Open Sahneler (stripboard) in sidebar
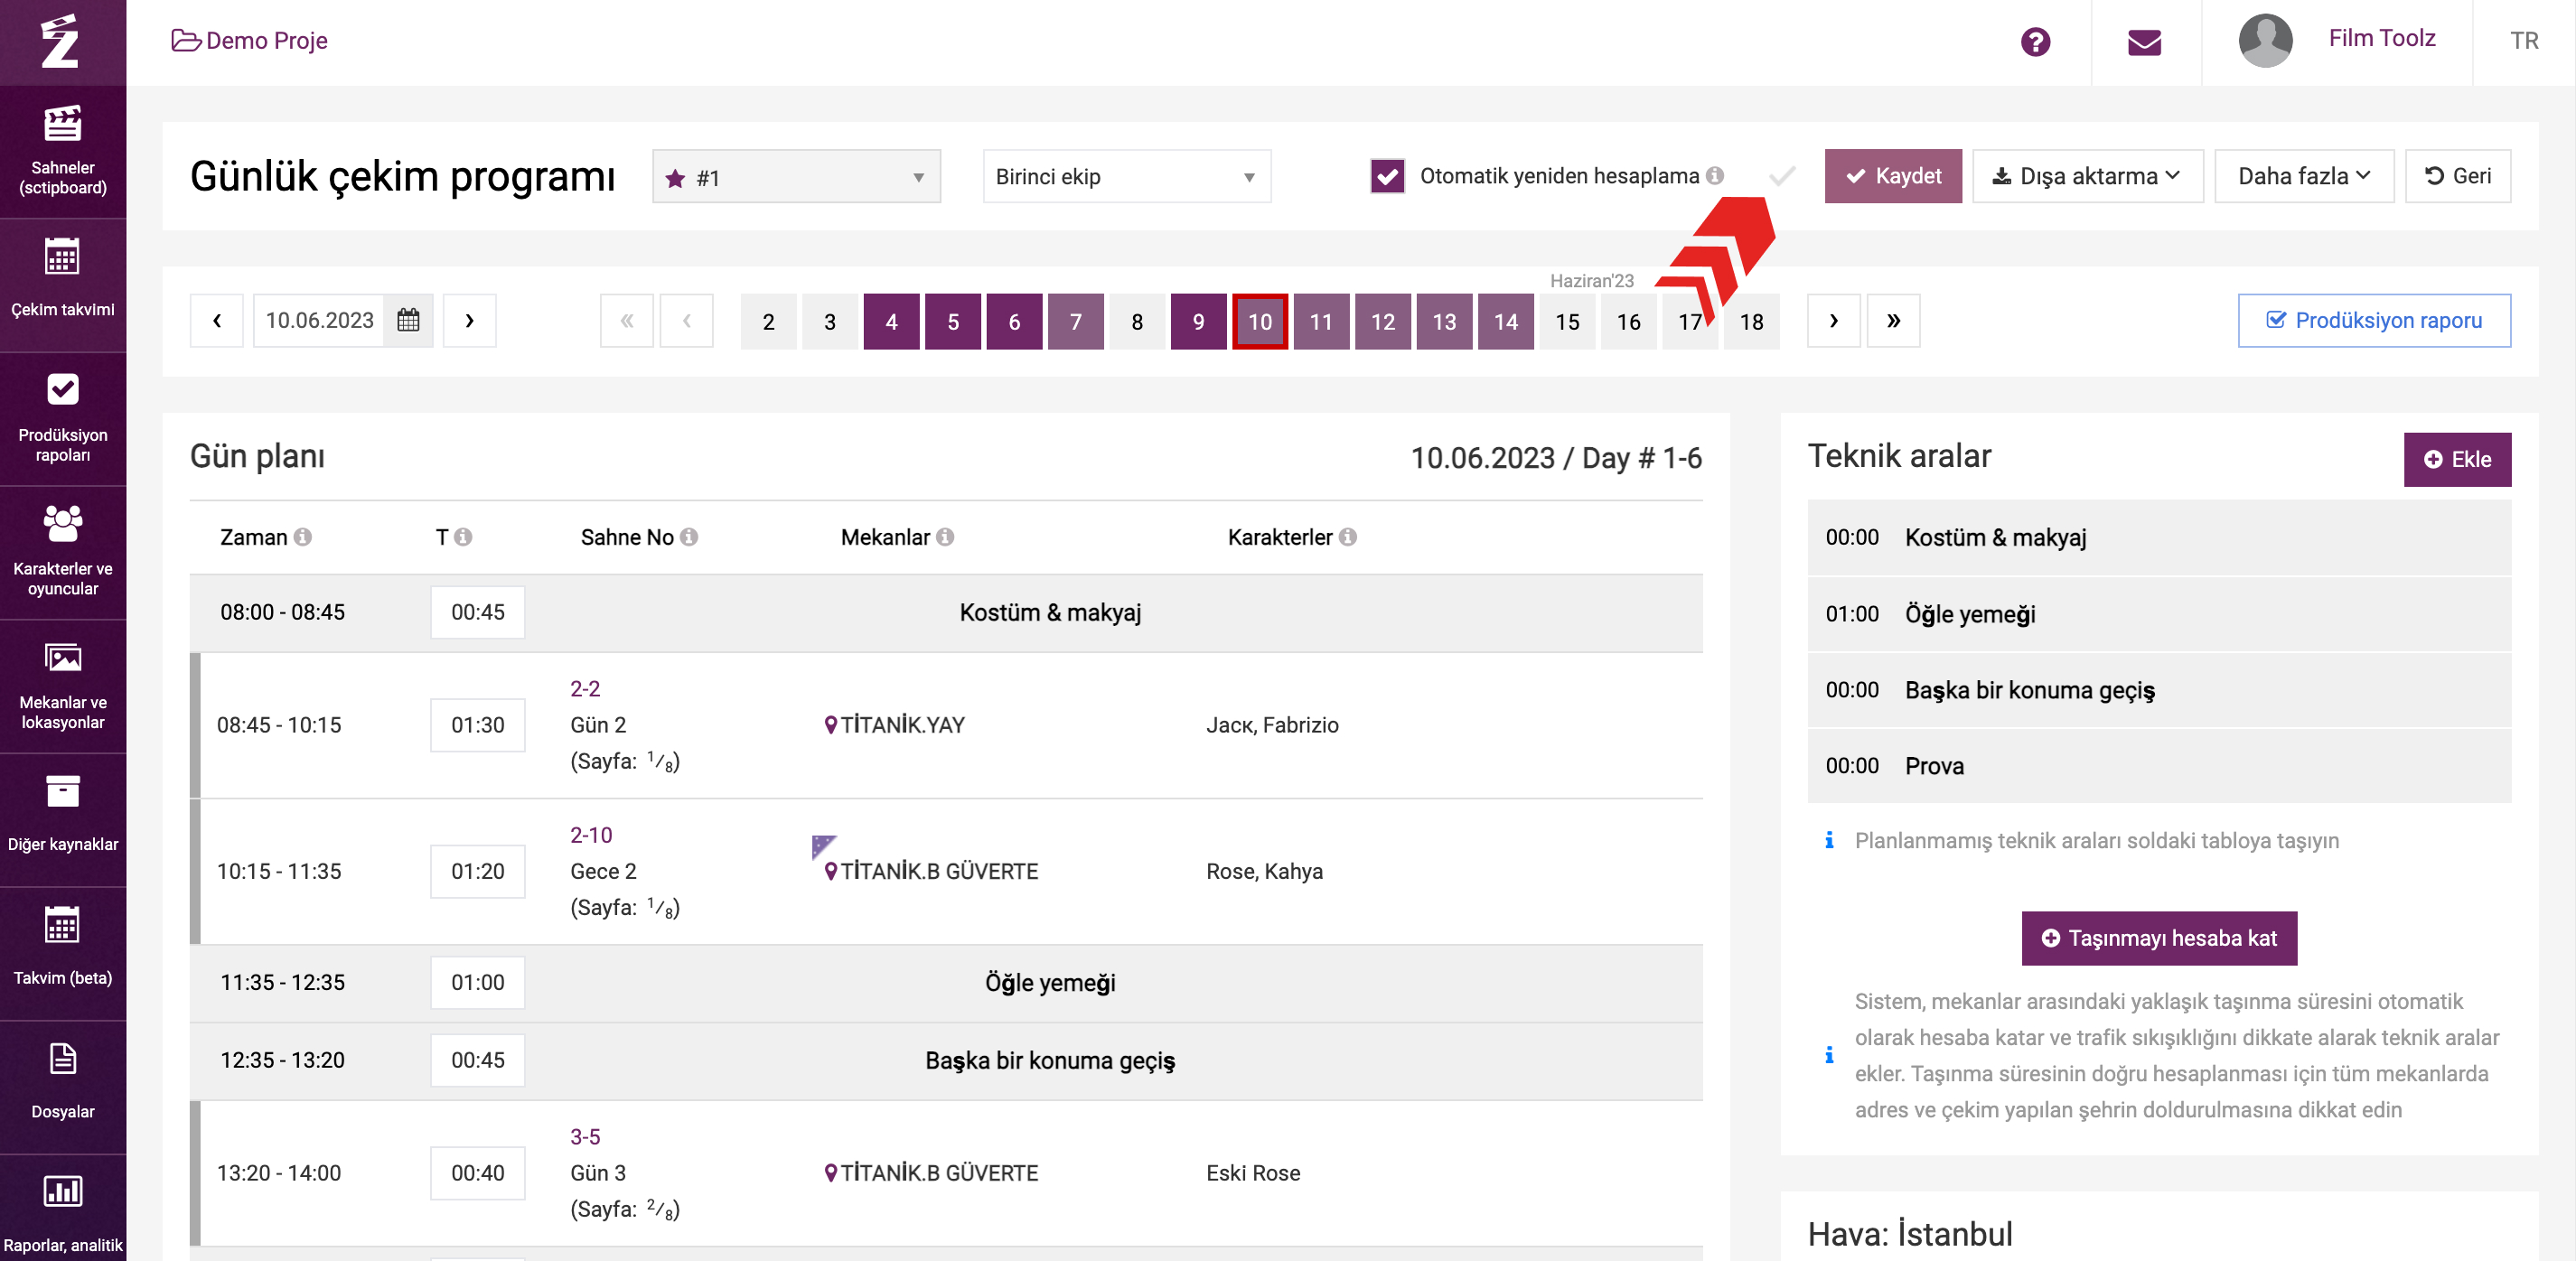 tap(63, 151)
